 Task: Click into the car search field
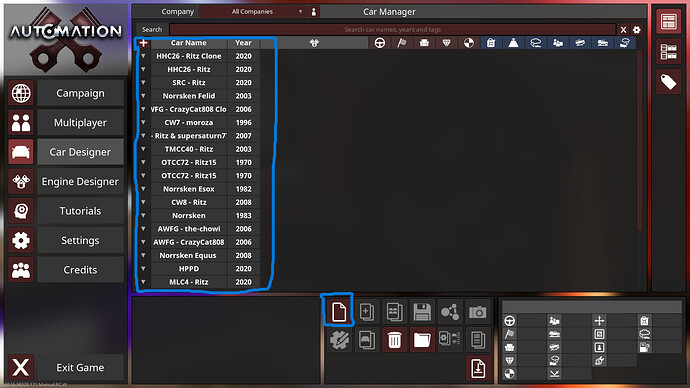pos(393,29)
